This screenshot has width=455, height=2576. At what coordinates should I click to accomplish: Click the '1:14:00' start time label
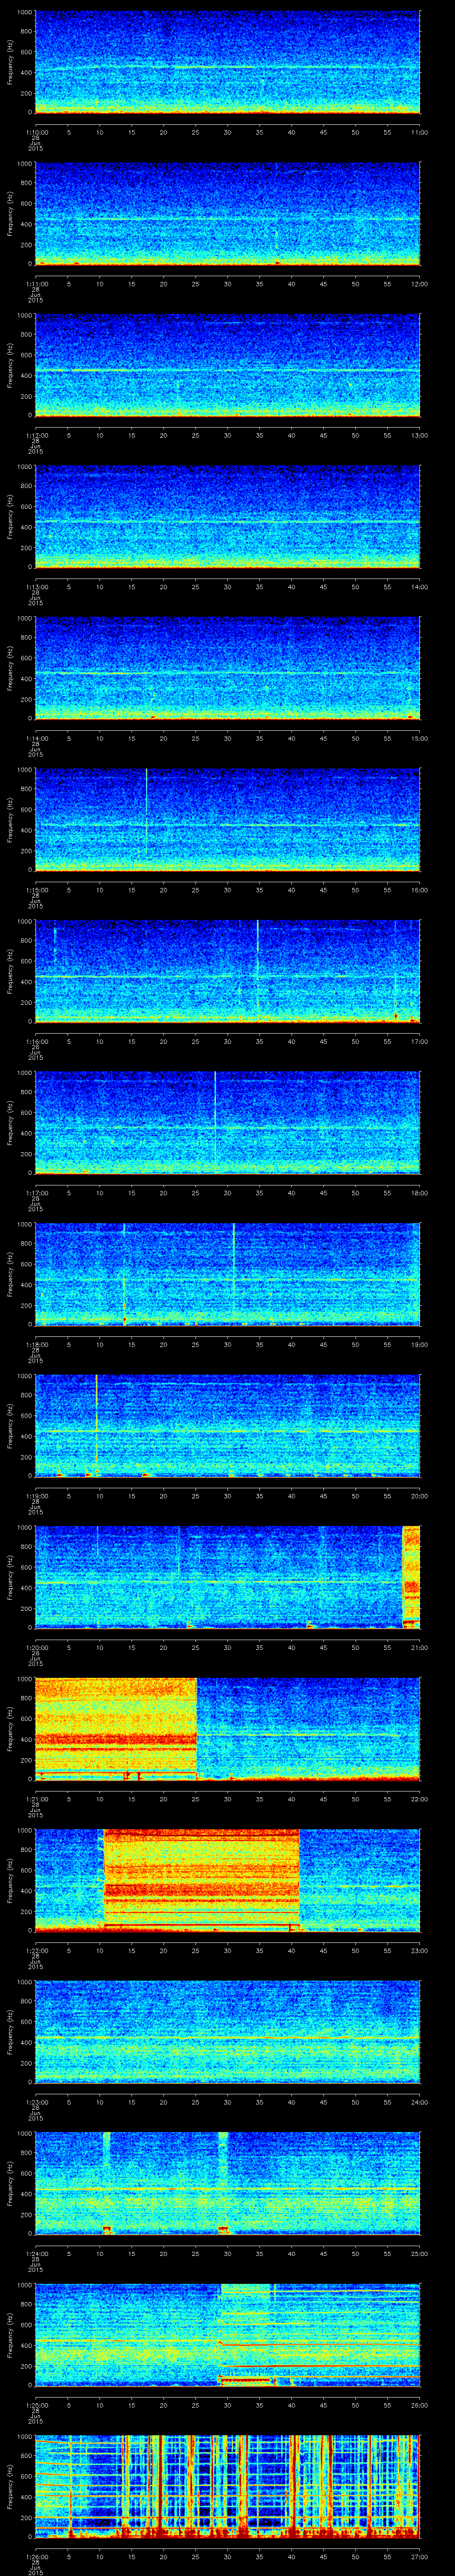pyautogui.click(x=36, y=738)
